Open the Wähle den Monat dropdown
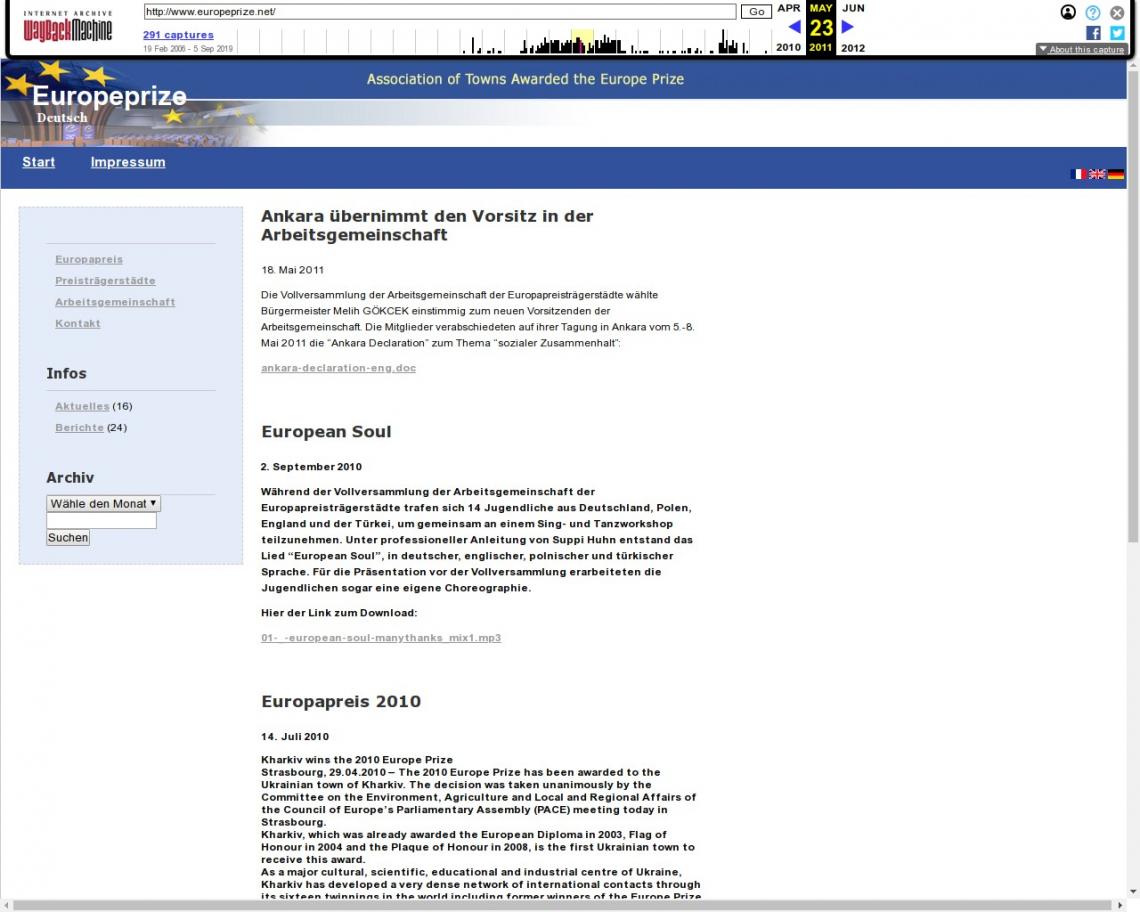 [103, 503]
